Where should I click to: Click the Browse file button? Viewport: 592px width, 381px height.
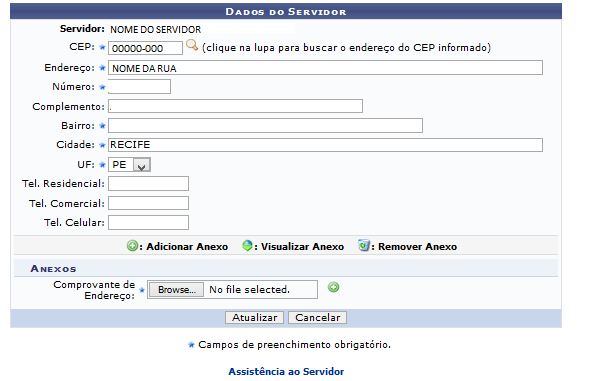[176, 290]
